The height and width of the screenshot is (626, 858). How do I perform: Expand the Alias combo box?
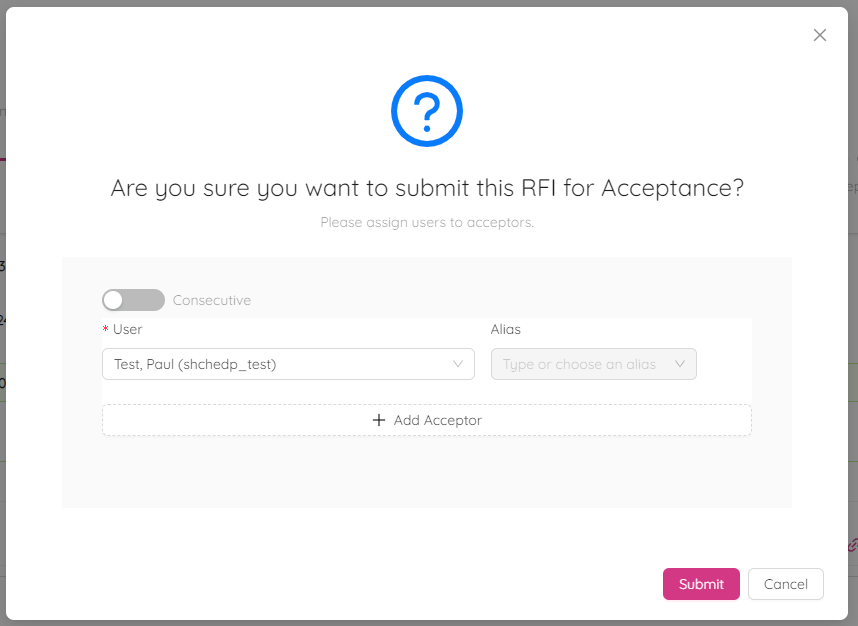coord(593,364)
